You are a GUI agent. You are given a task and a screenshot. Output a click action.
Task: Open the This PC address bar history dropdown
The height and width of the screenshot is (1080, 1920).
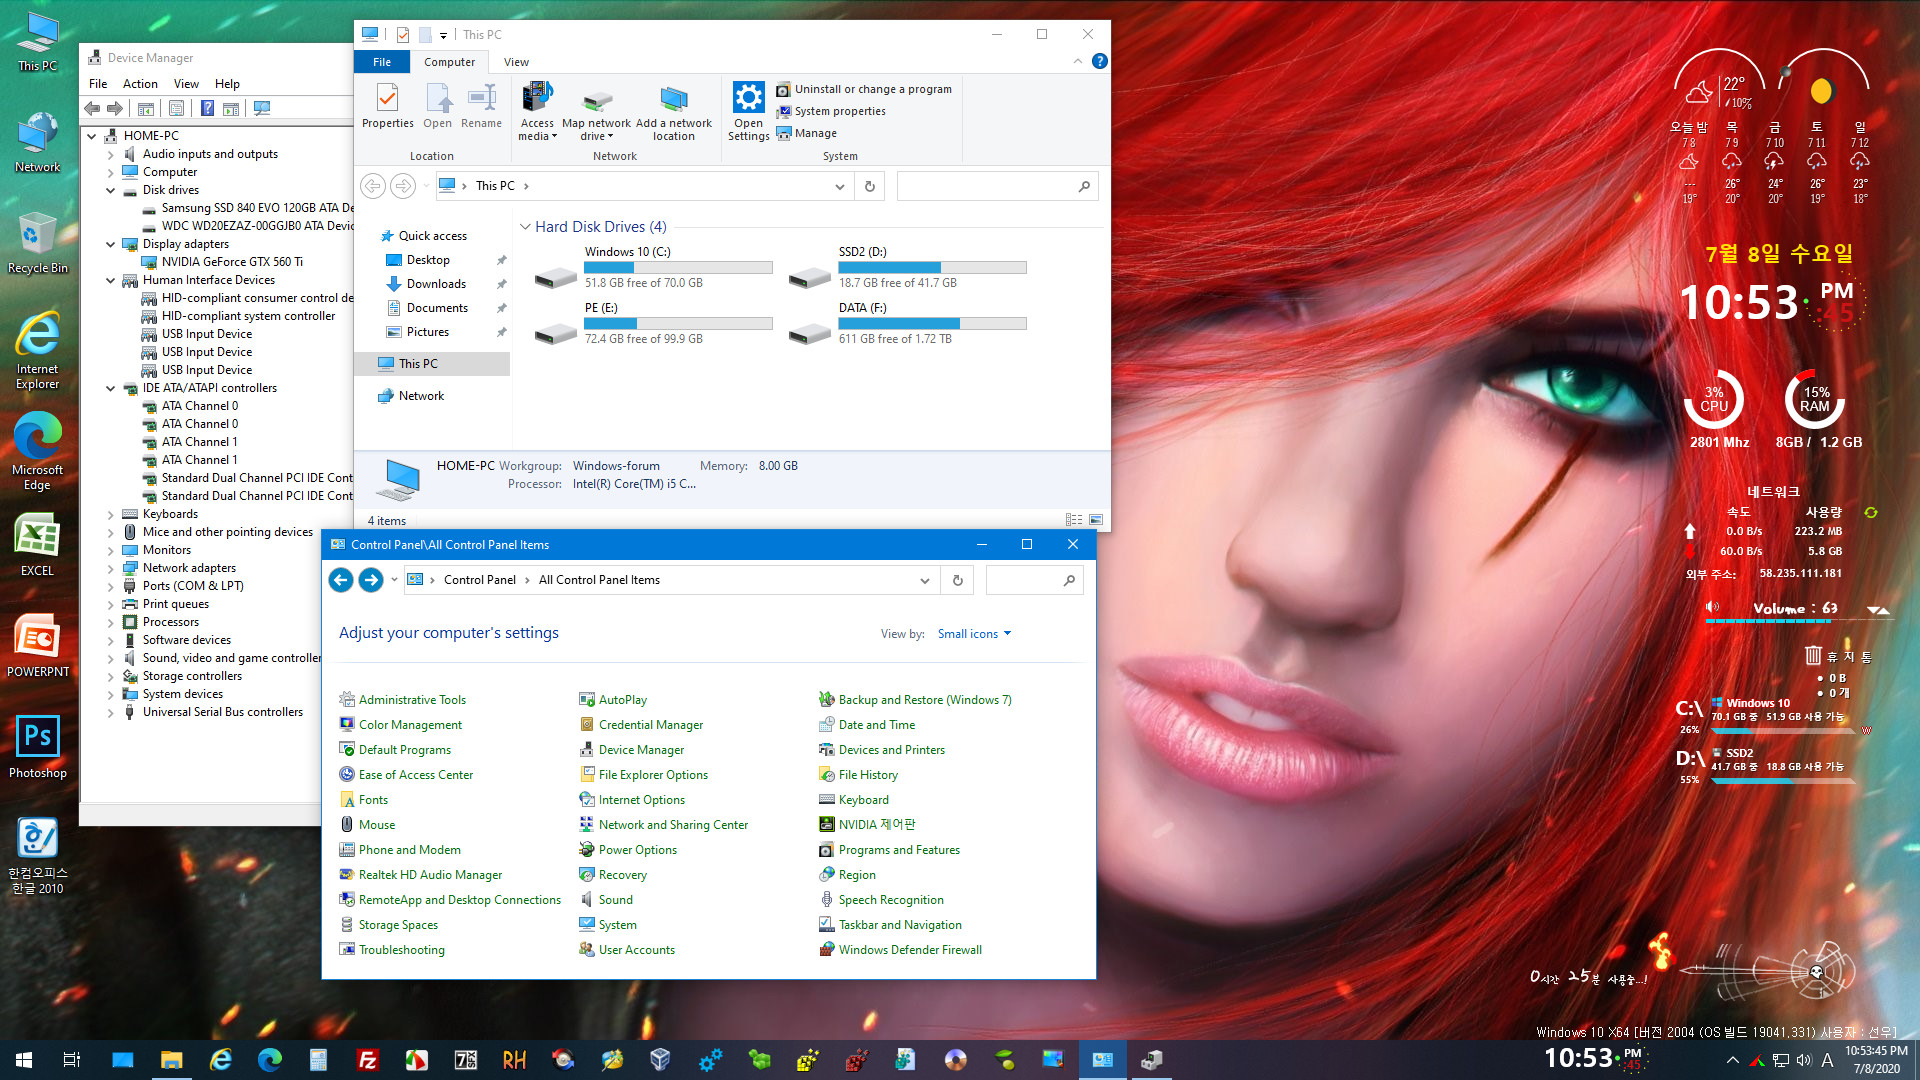tap(839, 186)
